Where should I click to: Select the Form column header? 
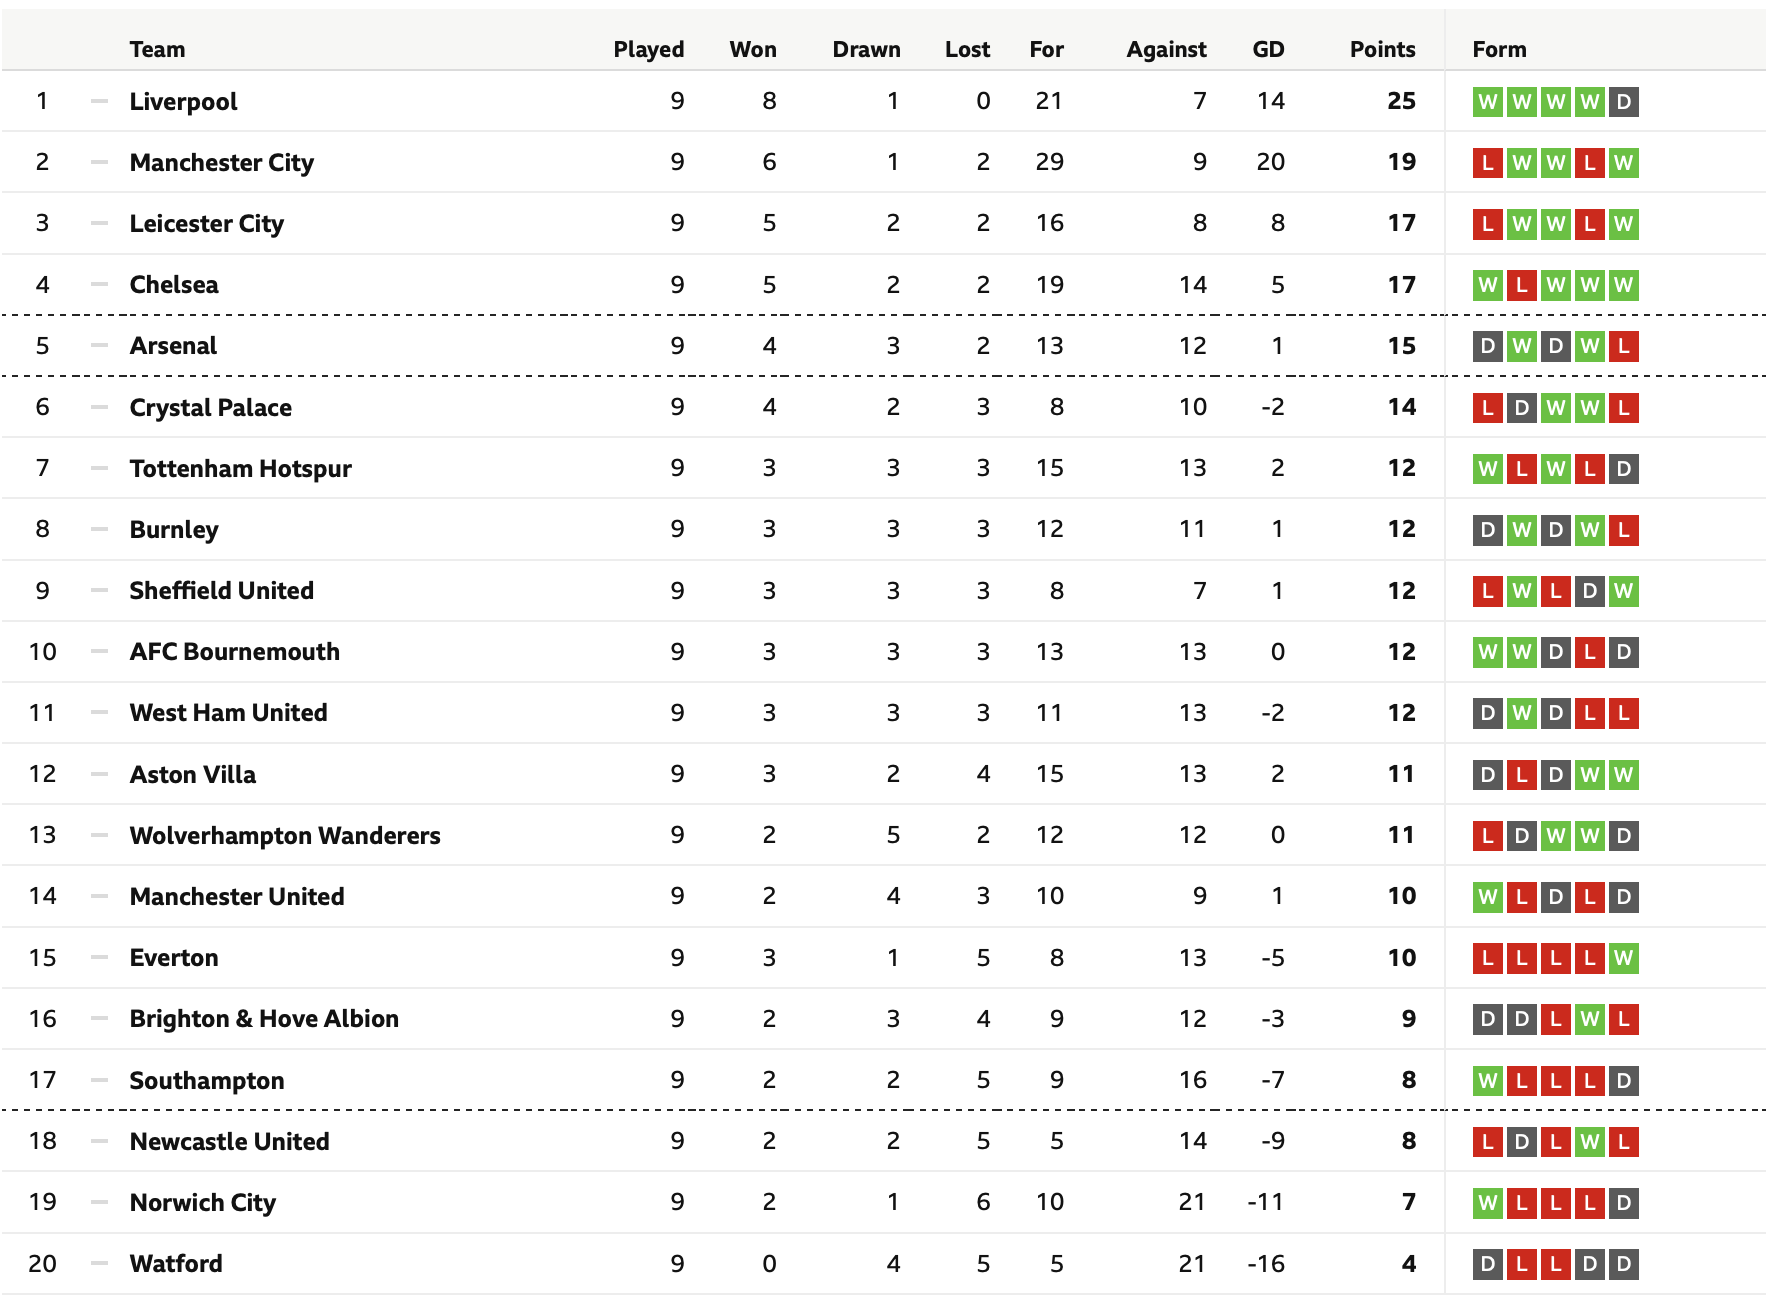[1499, 49]
